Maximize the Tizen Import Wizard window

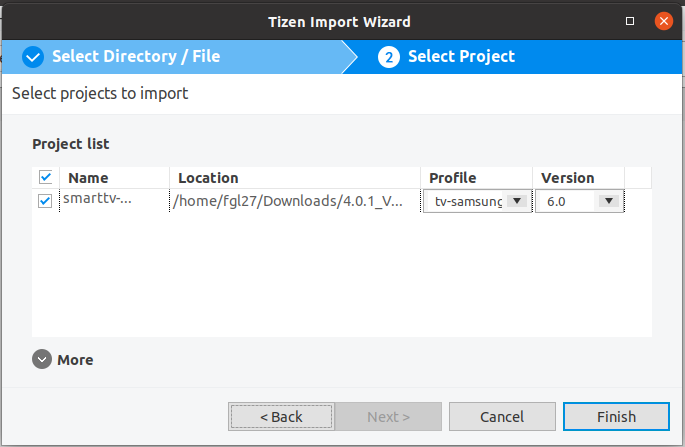pyautogui.click(x=630, y=21)
